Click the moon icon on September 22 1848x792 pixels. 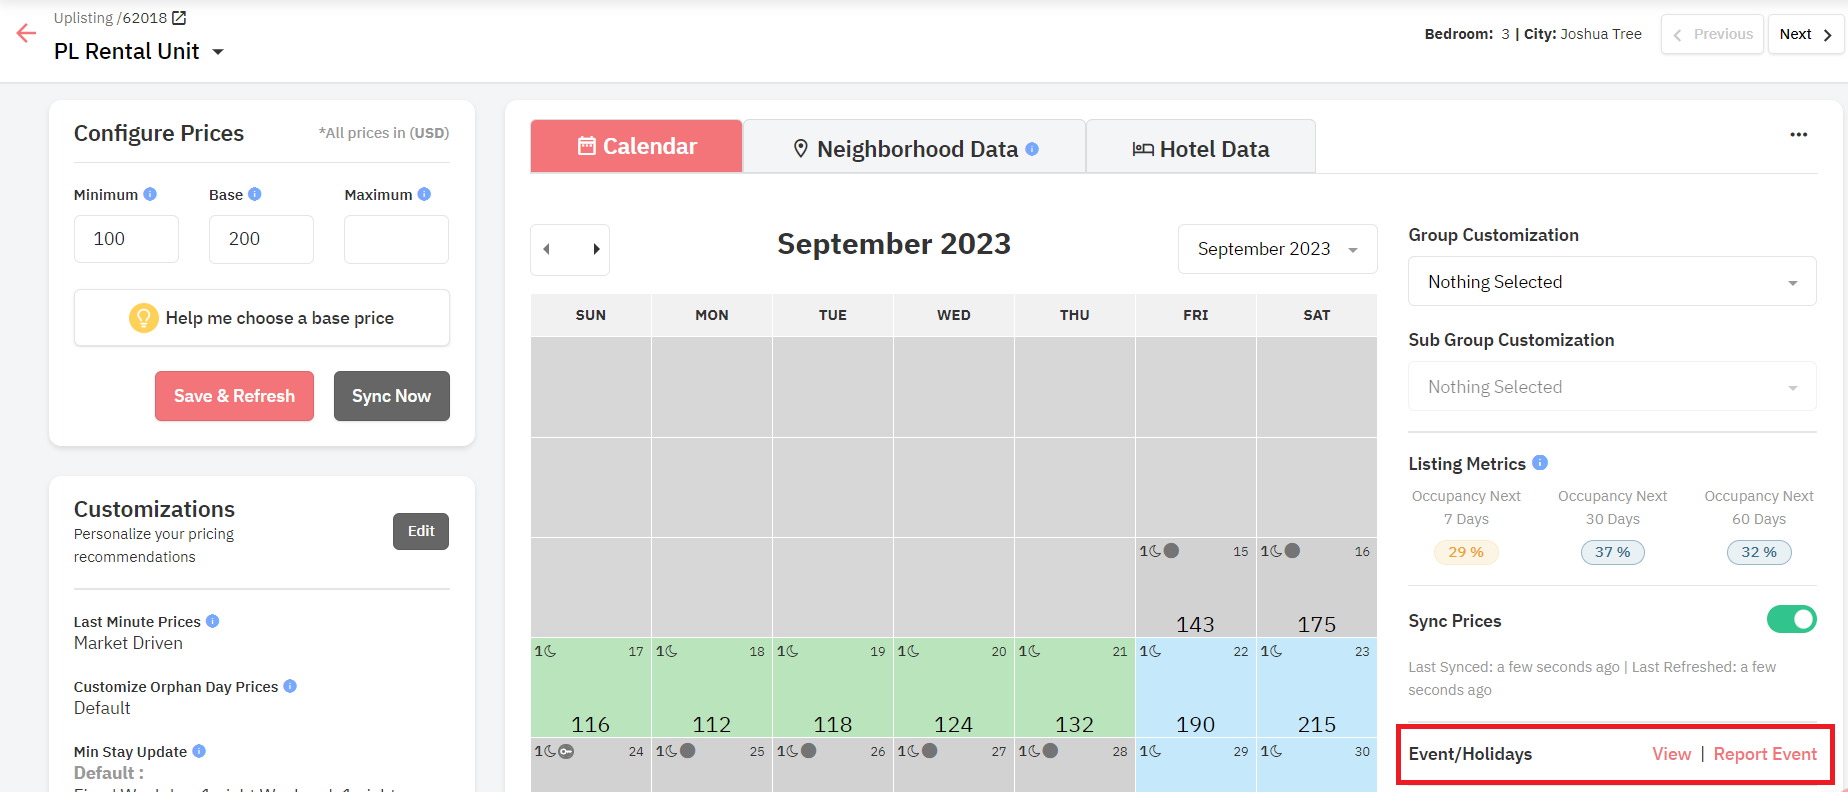[x=1155, y=651]
